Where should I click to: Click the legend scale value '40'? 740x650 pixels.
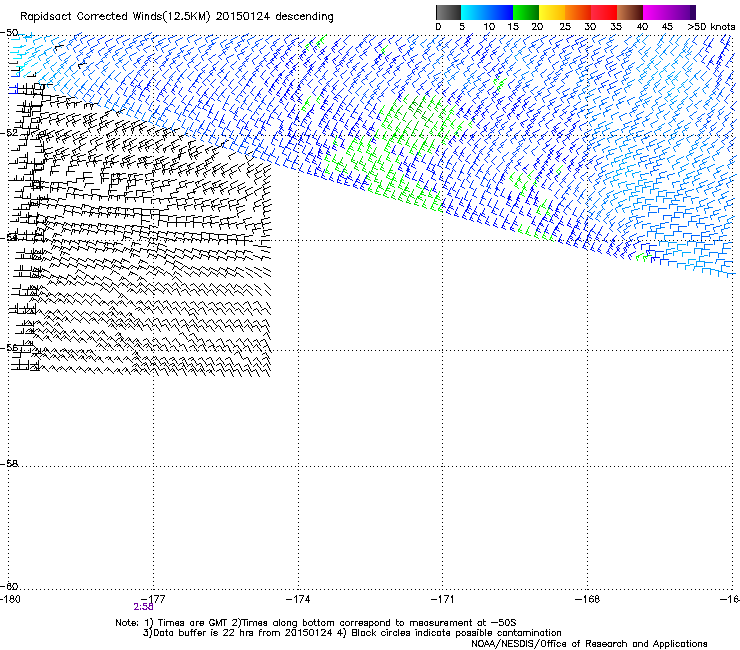pyautogui.click(x=642, y=27)
